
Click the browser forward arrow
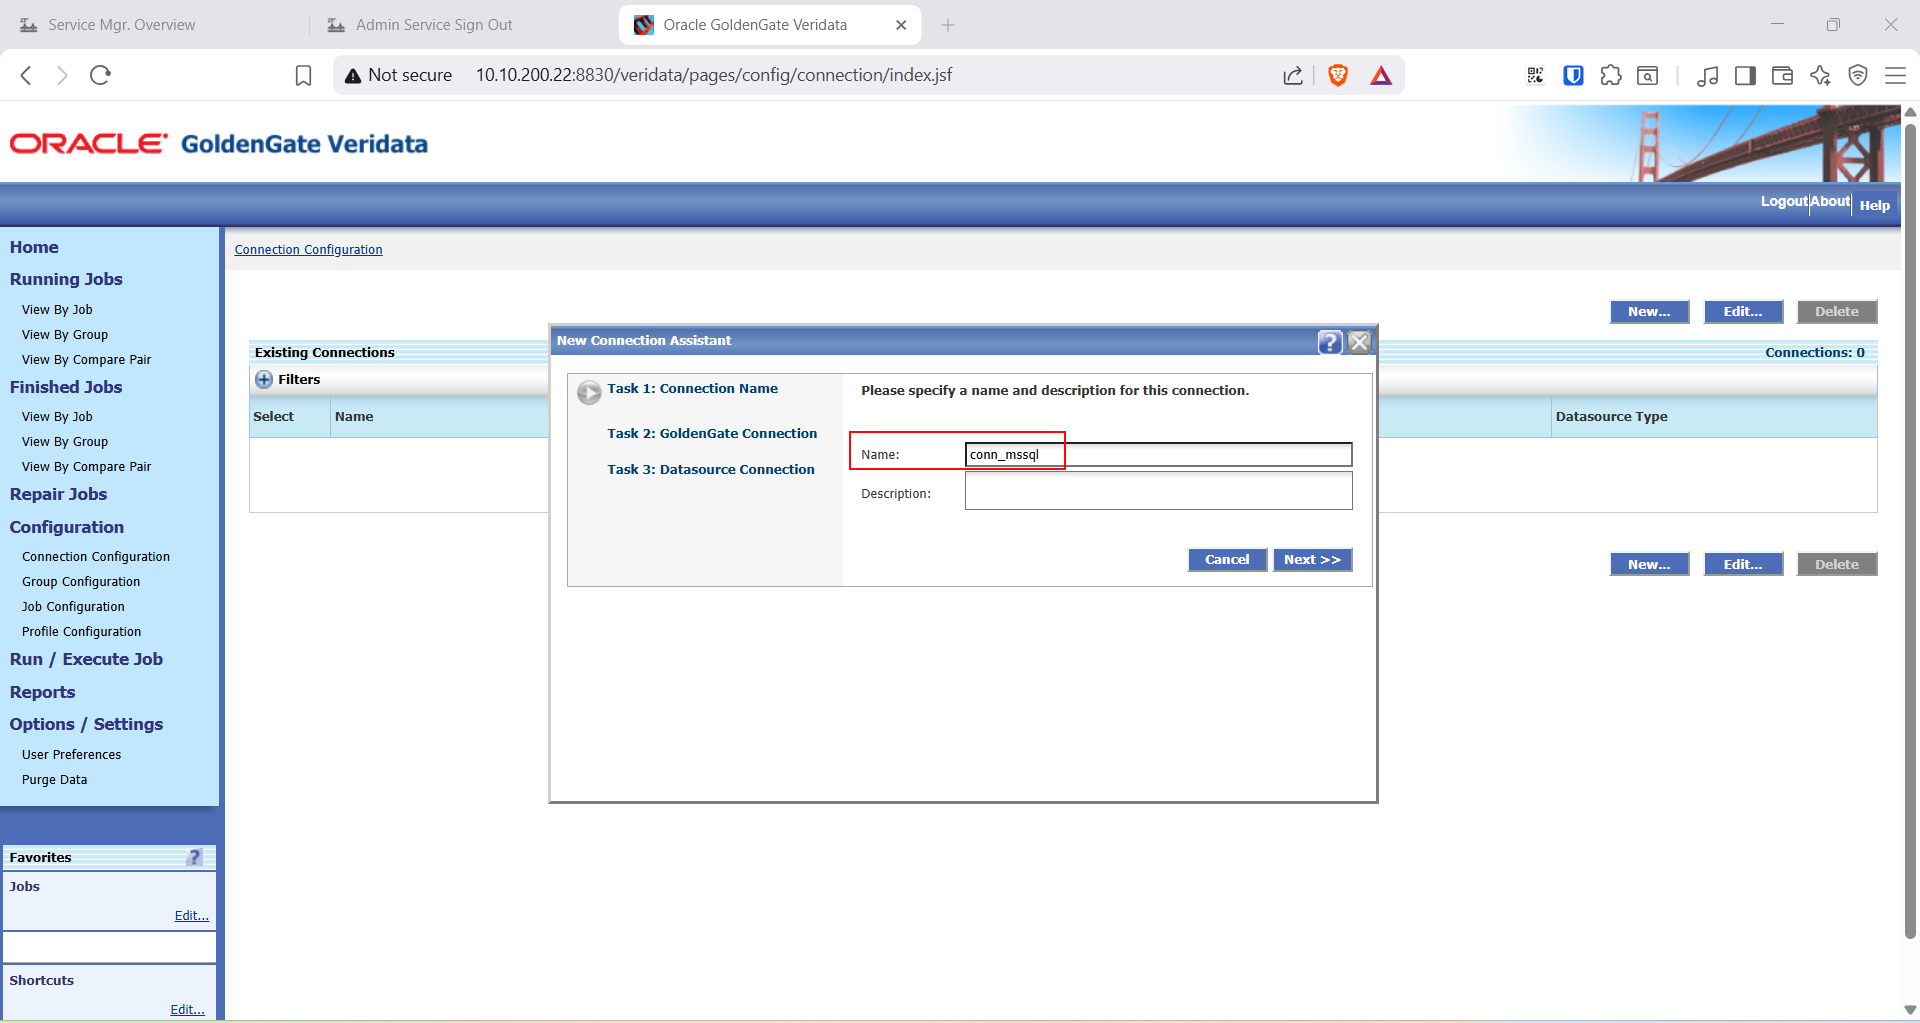pos(62,75)
